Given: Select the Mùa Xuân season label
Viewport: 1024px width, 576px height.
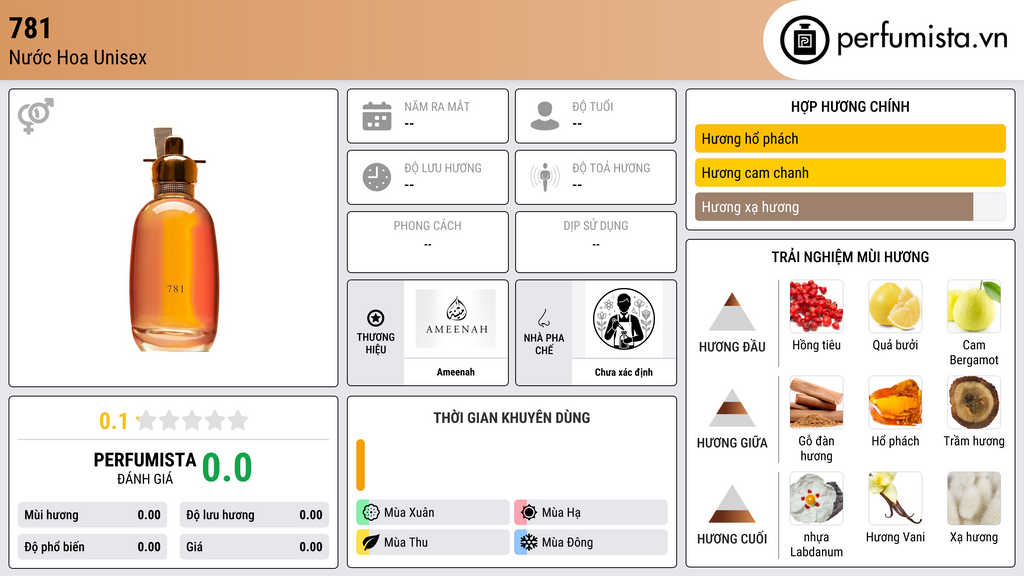Looking at the screenshot, I should tap(409, 513).
